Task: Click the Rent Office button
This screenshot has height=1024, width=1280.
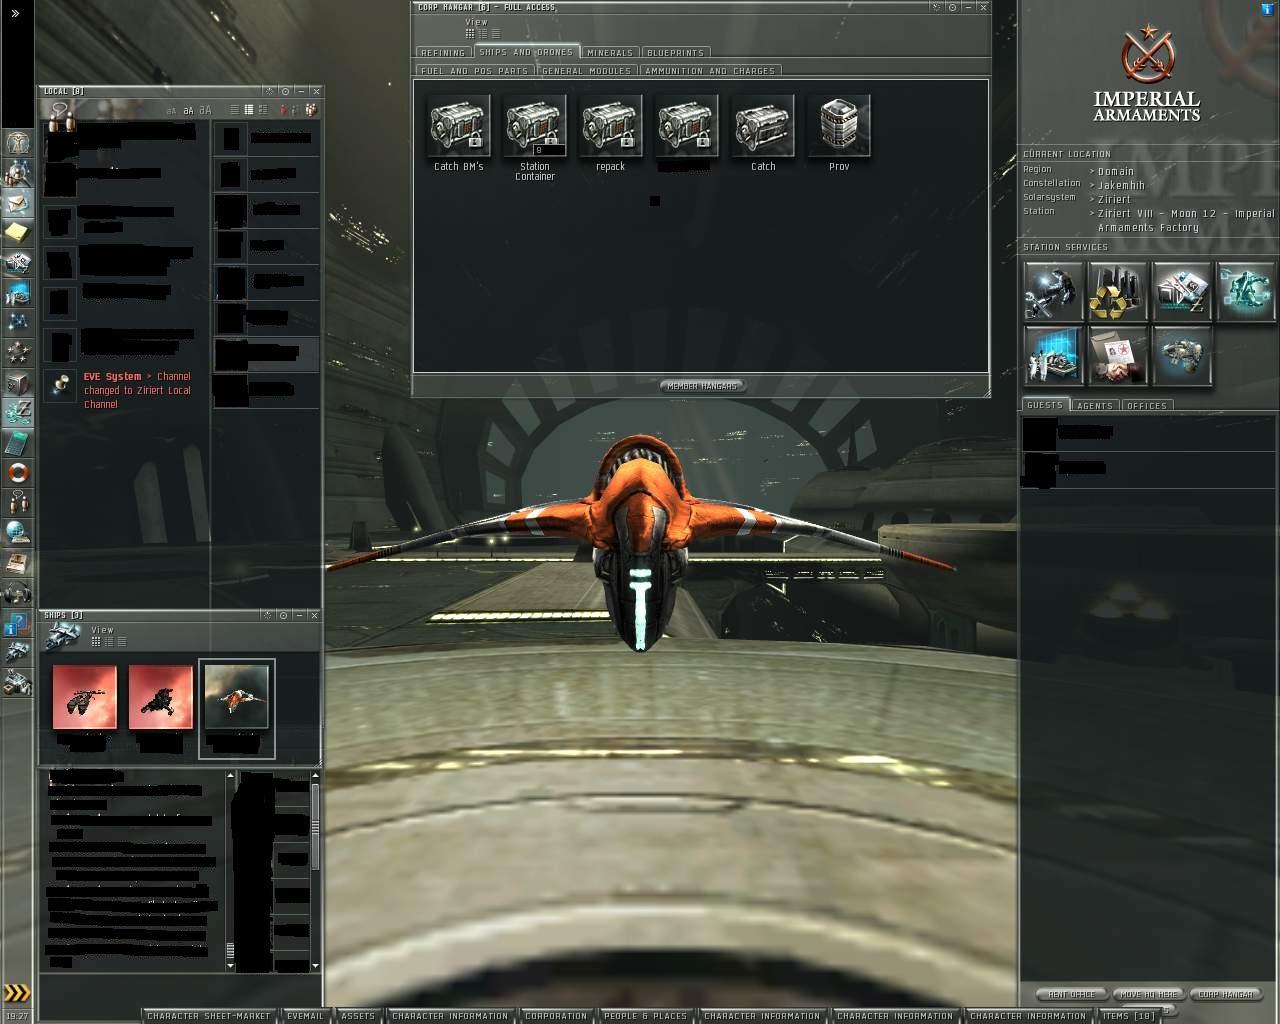Action: (x=1072, y=994)
